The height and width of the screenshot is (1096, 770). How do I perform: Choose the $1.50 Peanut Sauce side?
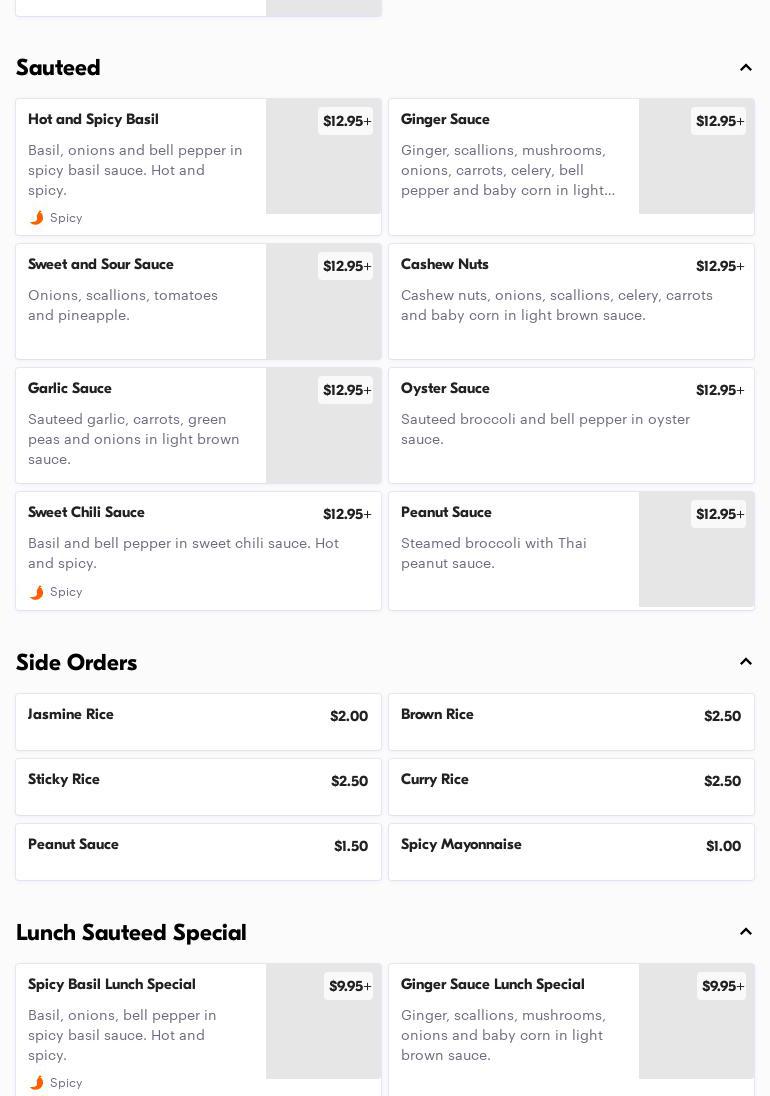tap(198, 851)
